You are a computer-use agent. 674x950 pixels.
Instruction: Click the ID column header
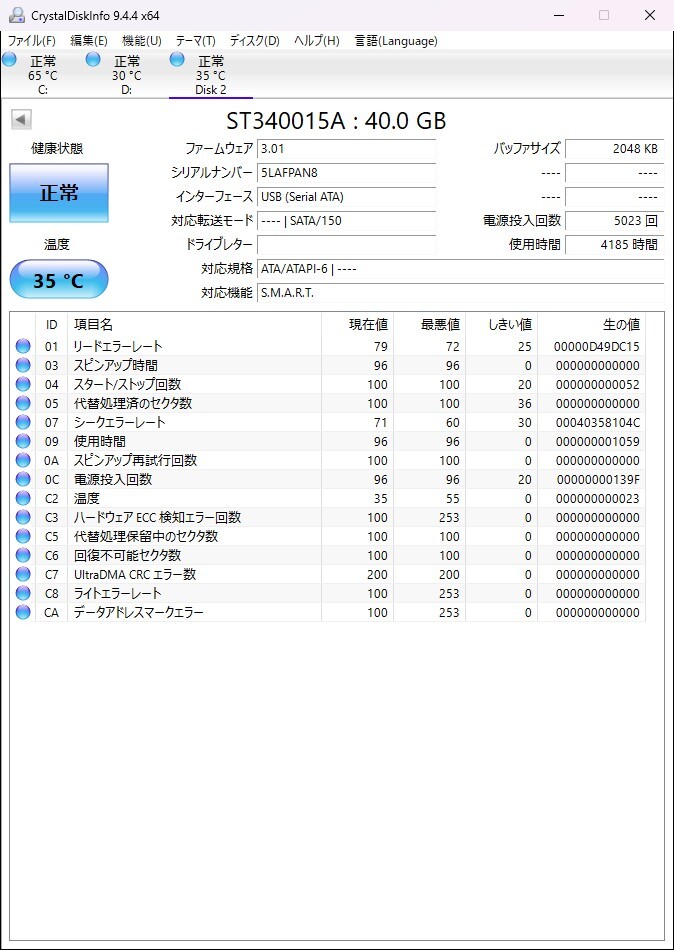tap(52, 325)
